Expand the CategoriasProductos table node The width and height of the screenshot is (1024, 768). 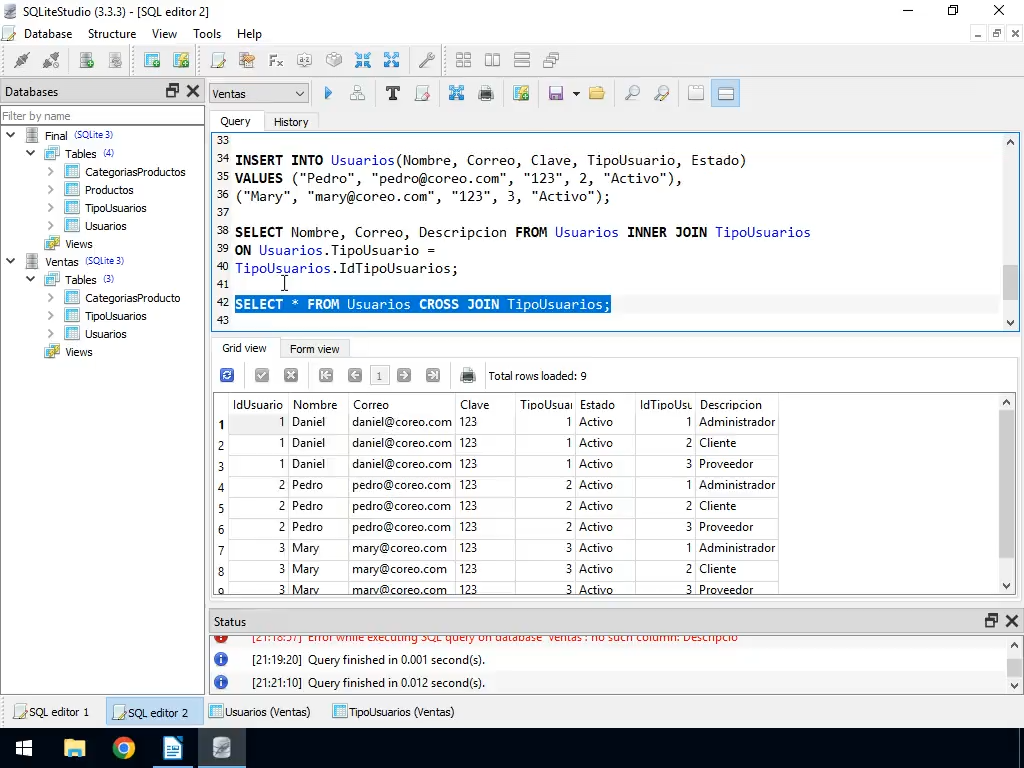50,172
